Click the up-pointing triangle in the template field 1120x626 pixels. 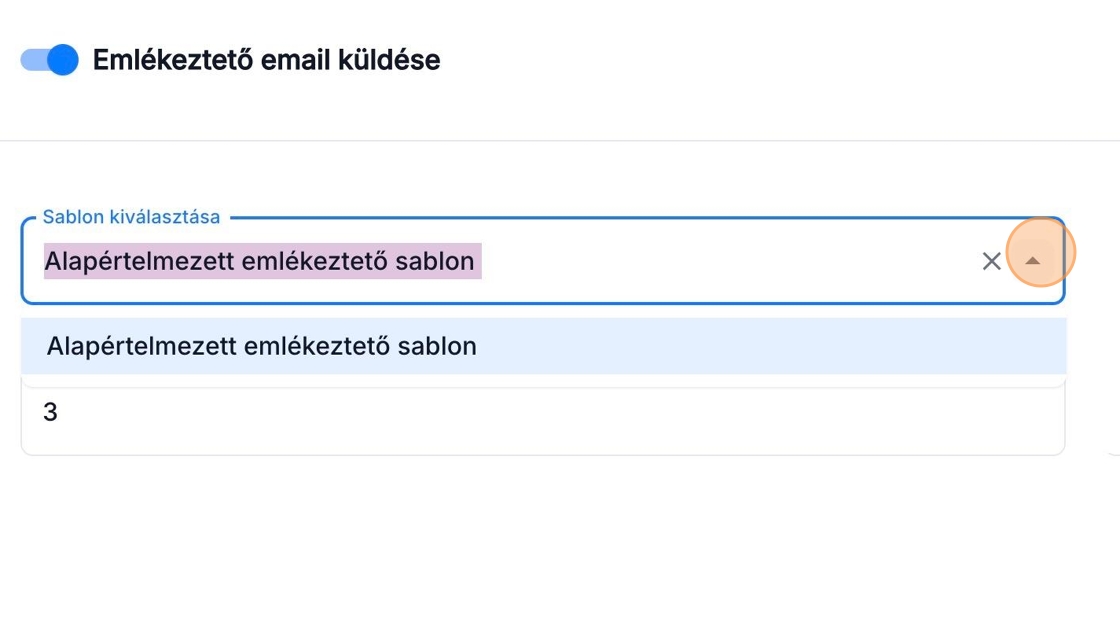pyautogui.click(x=1033, y=261)
